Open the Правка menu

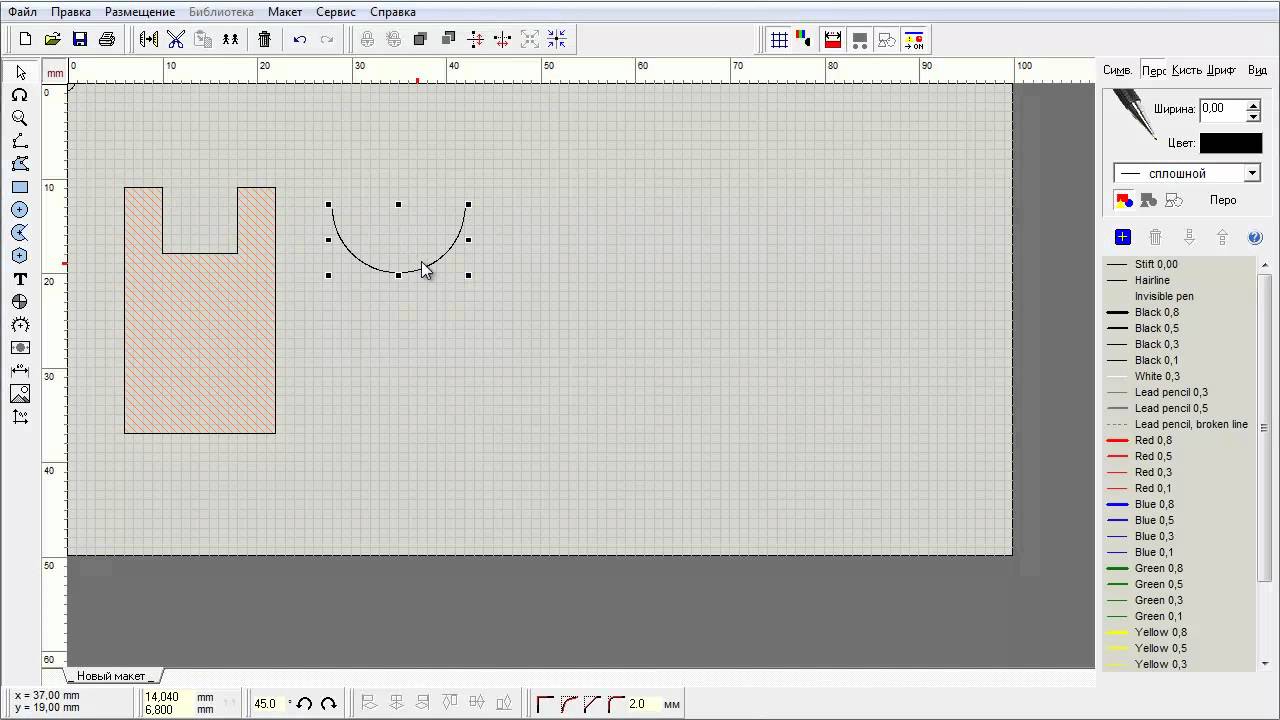(71, 12)
